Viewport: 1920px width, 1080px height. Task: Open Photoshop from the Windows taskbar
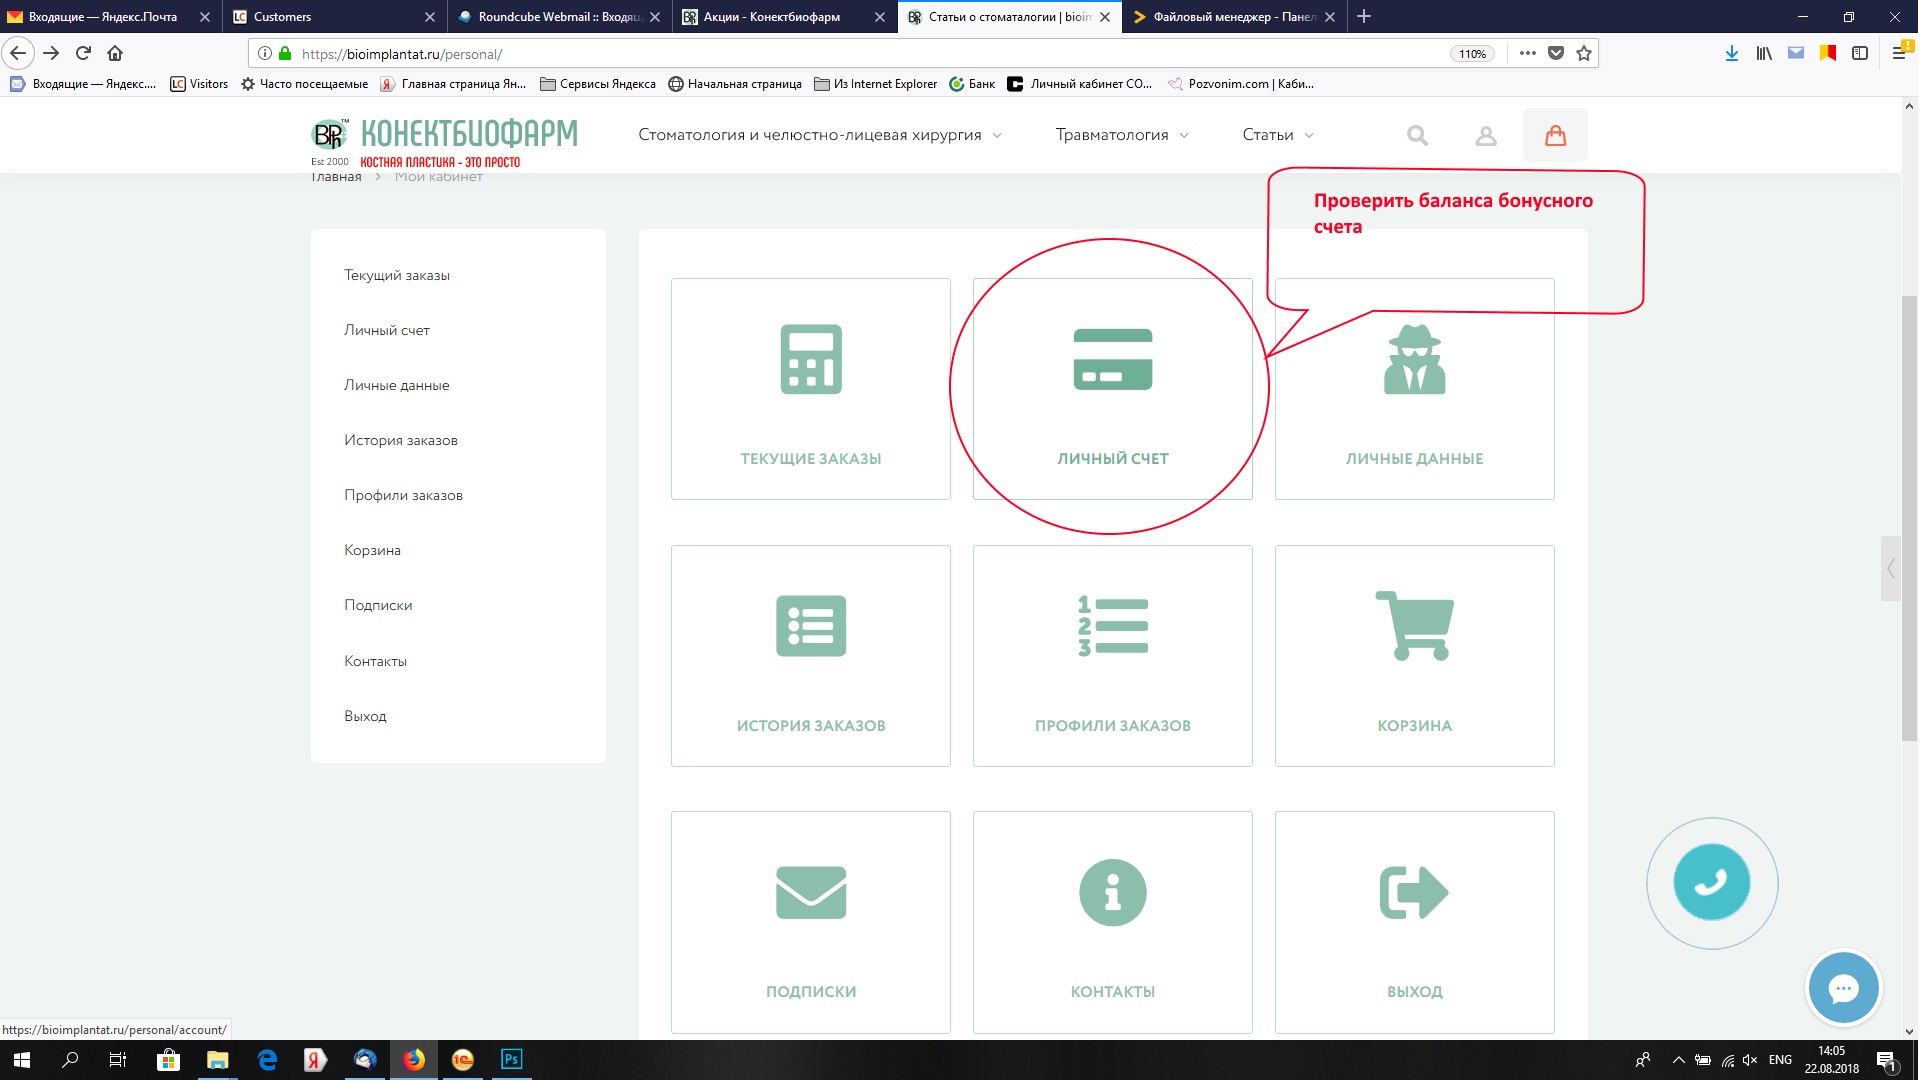click(511, 1059)
